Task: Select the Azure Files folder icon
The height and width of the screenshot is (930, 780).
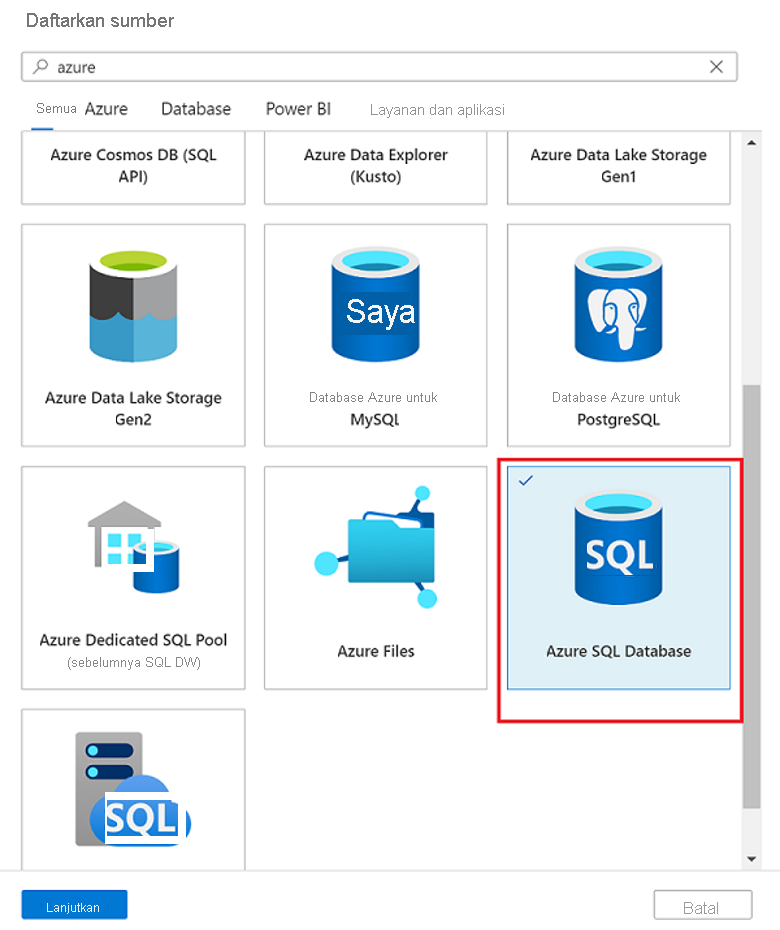Action: 375,547
